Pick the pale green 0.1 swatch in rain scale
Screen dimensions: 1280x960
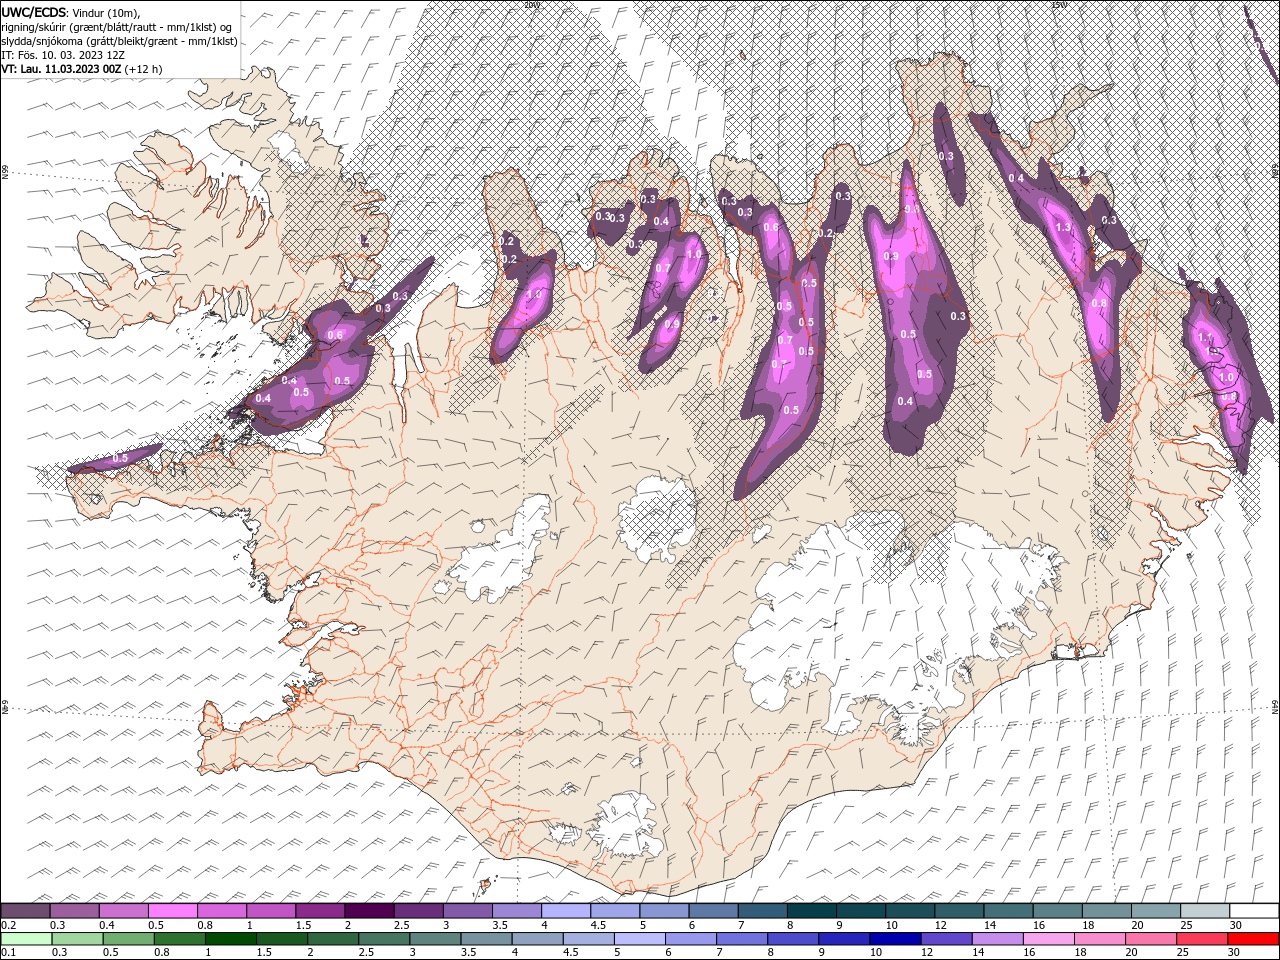pyautogui.click(x=26, y=939)
